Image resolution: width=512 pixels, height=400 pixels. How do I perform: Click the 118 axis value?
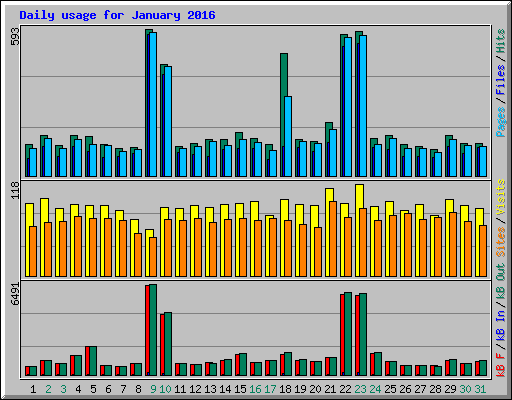[15, 190]
